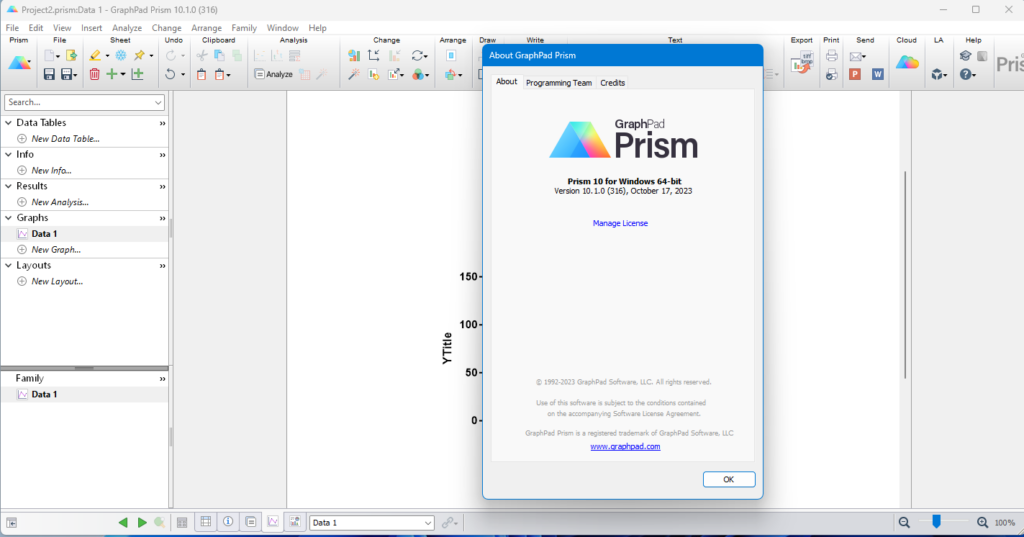This screenshot has width=1024, height=537.
Task: Click OK in About GraphPad Prism dialog
Action: (x=729, y=480)
